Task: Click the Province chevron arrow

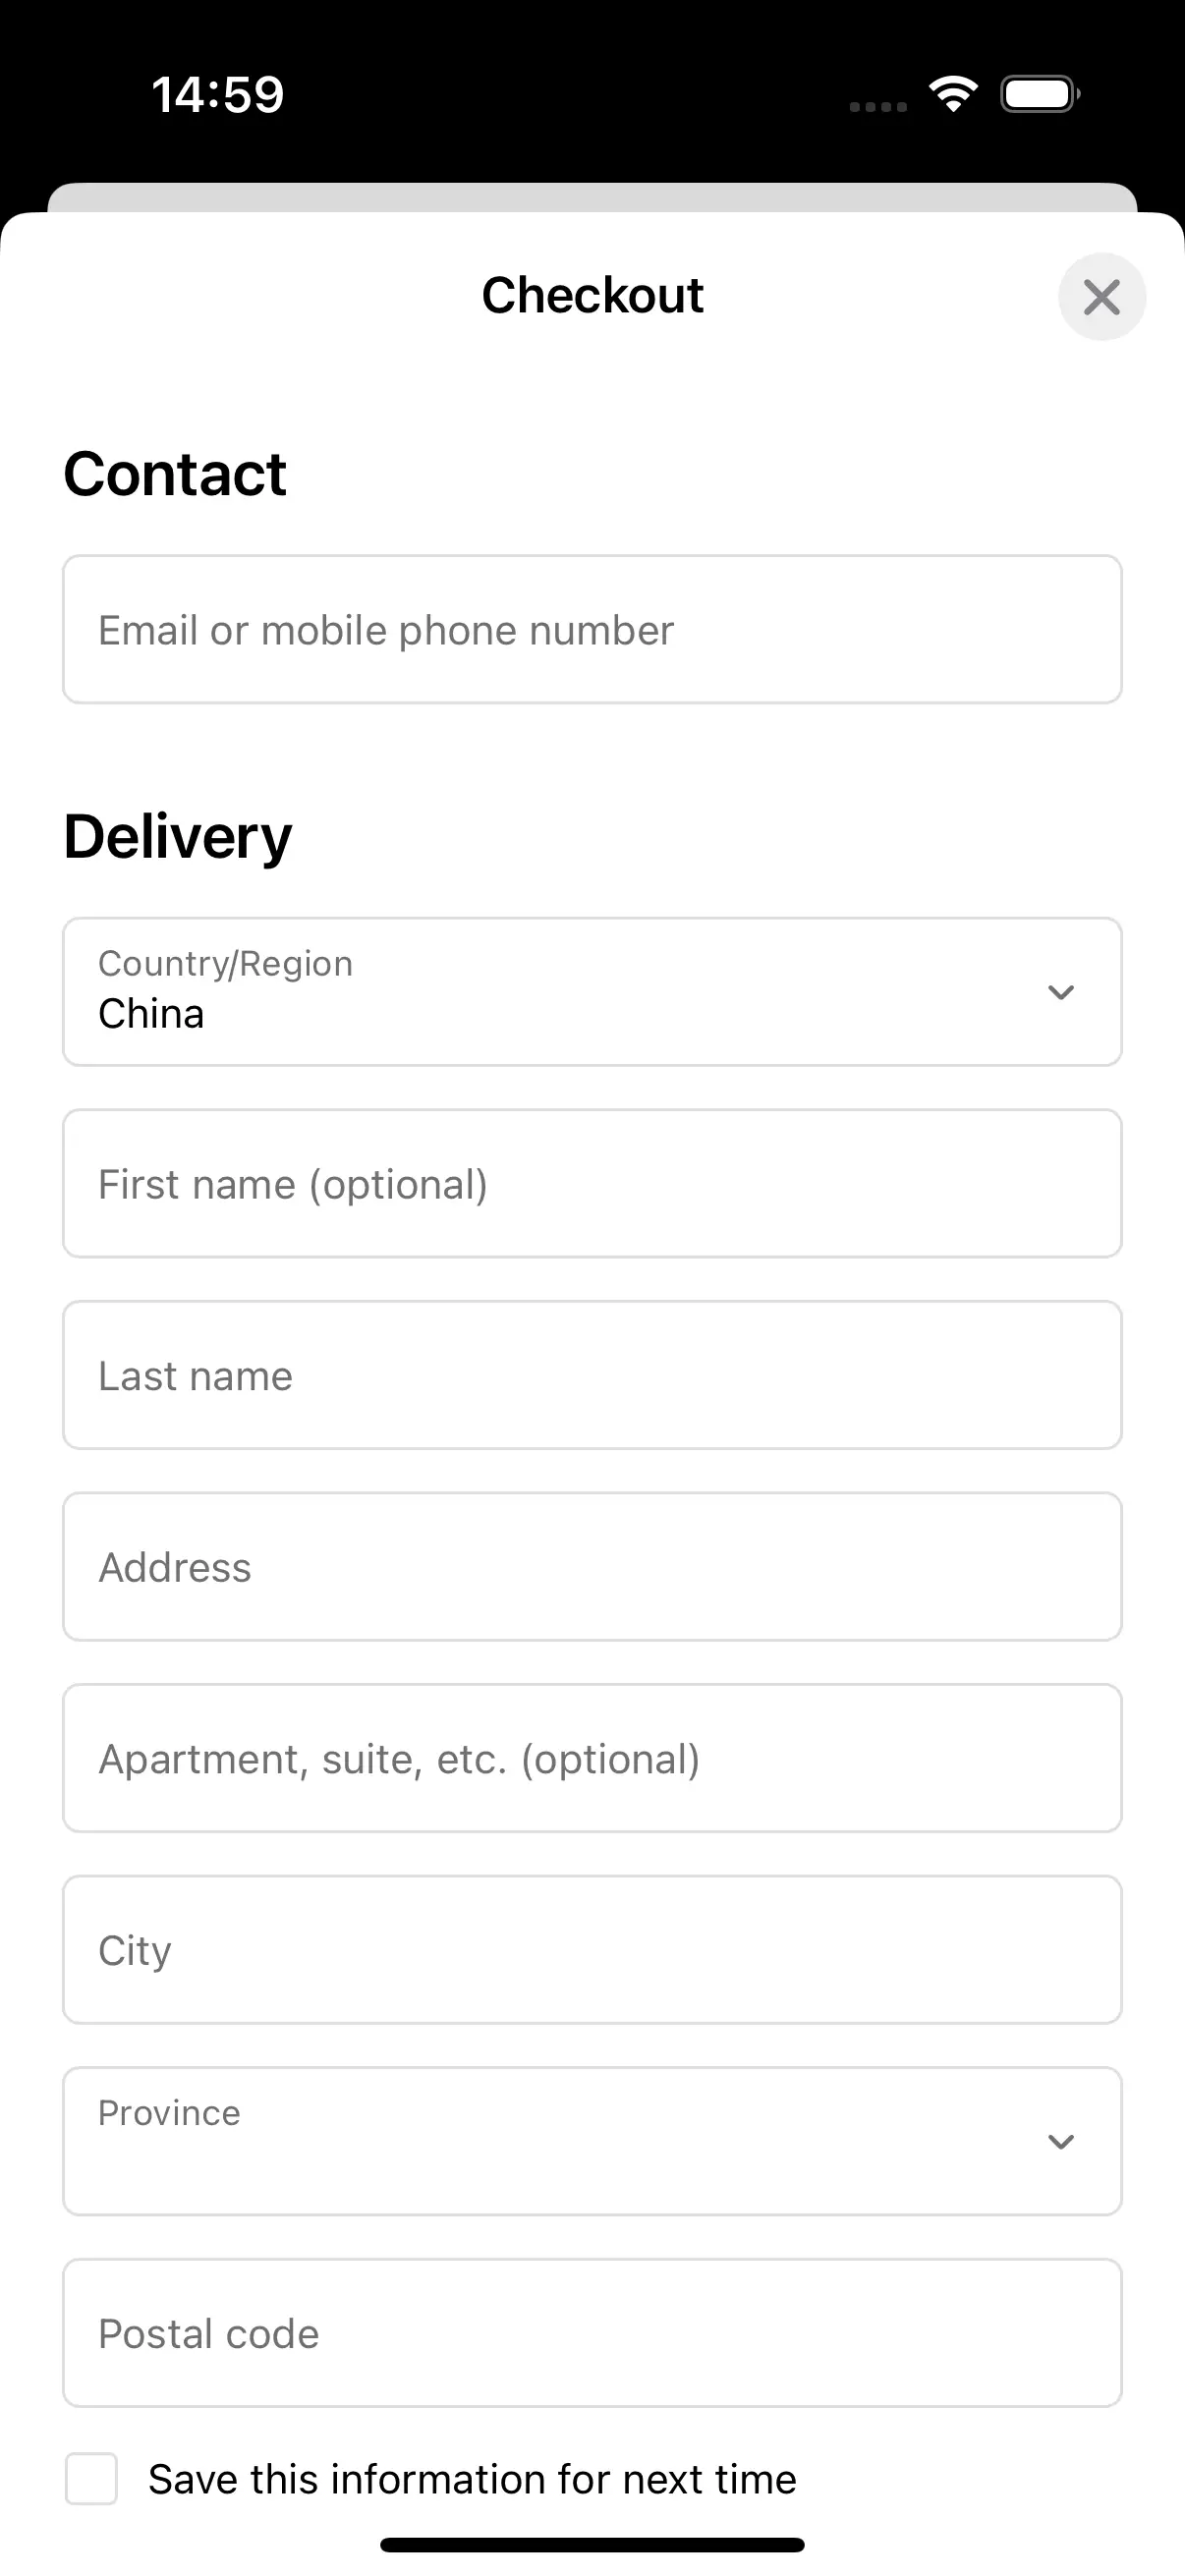Action: 1060,2141
